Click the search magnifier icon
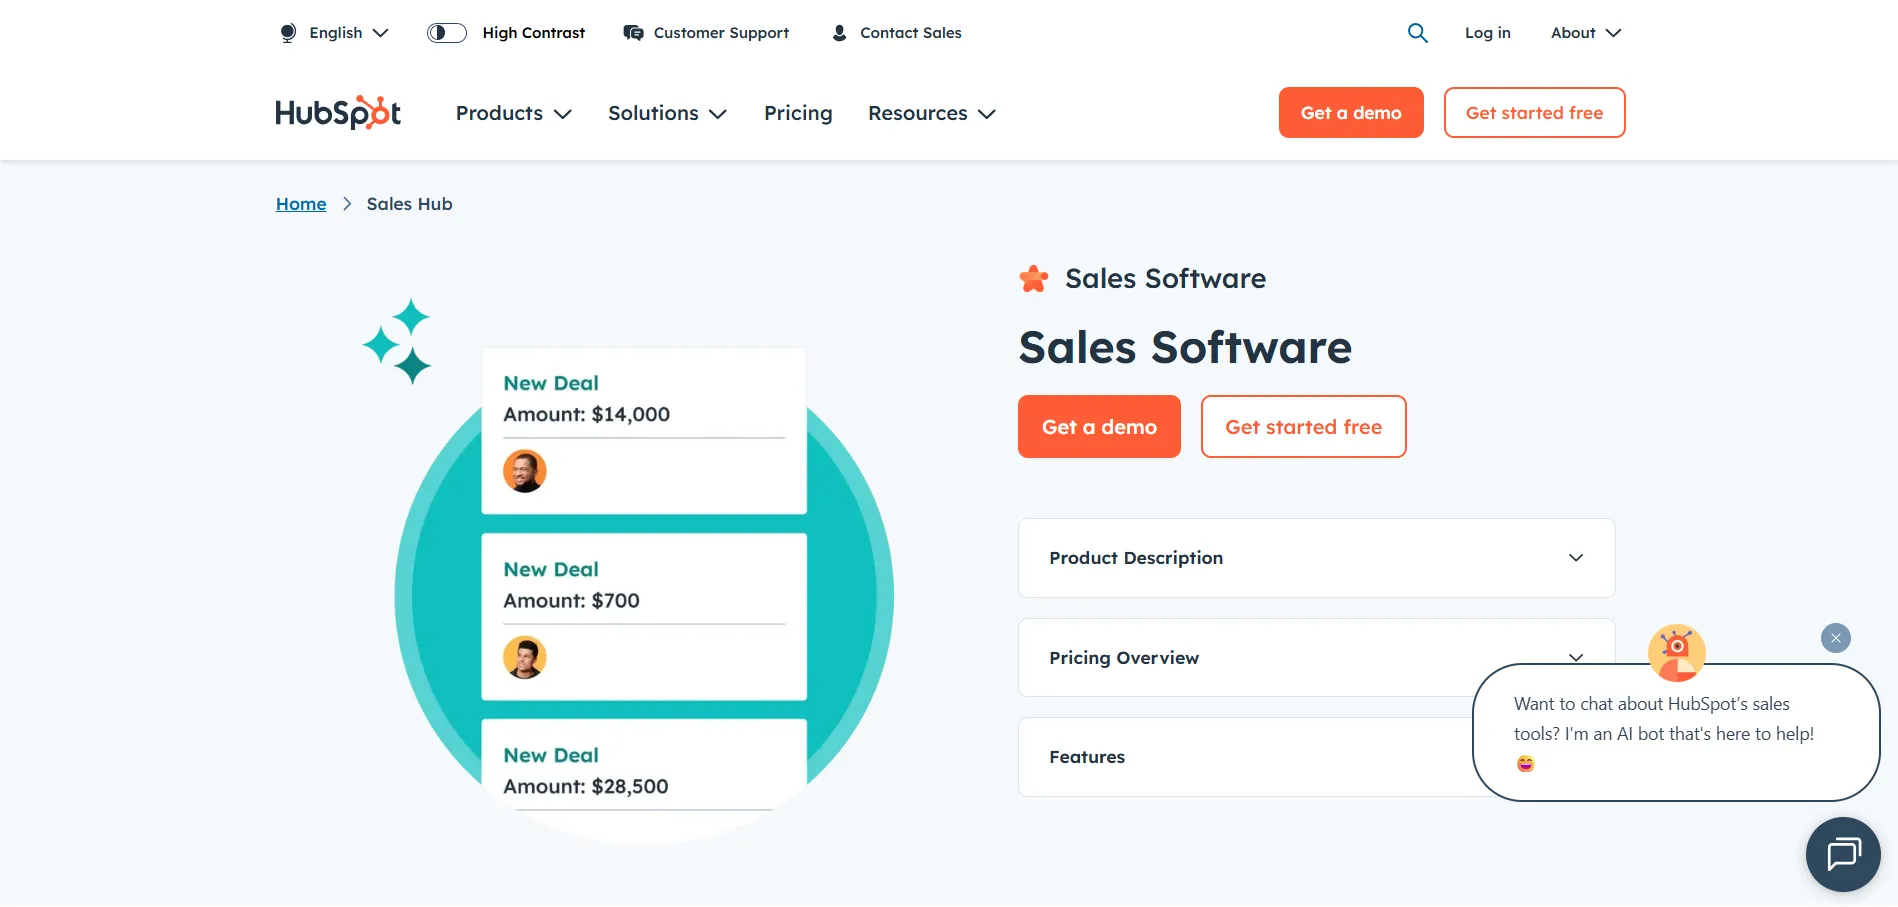Image resolution: width=1898 pixels, height=907 pixels. click(x=1417, y=33)
